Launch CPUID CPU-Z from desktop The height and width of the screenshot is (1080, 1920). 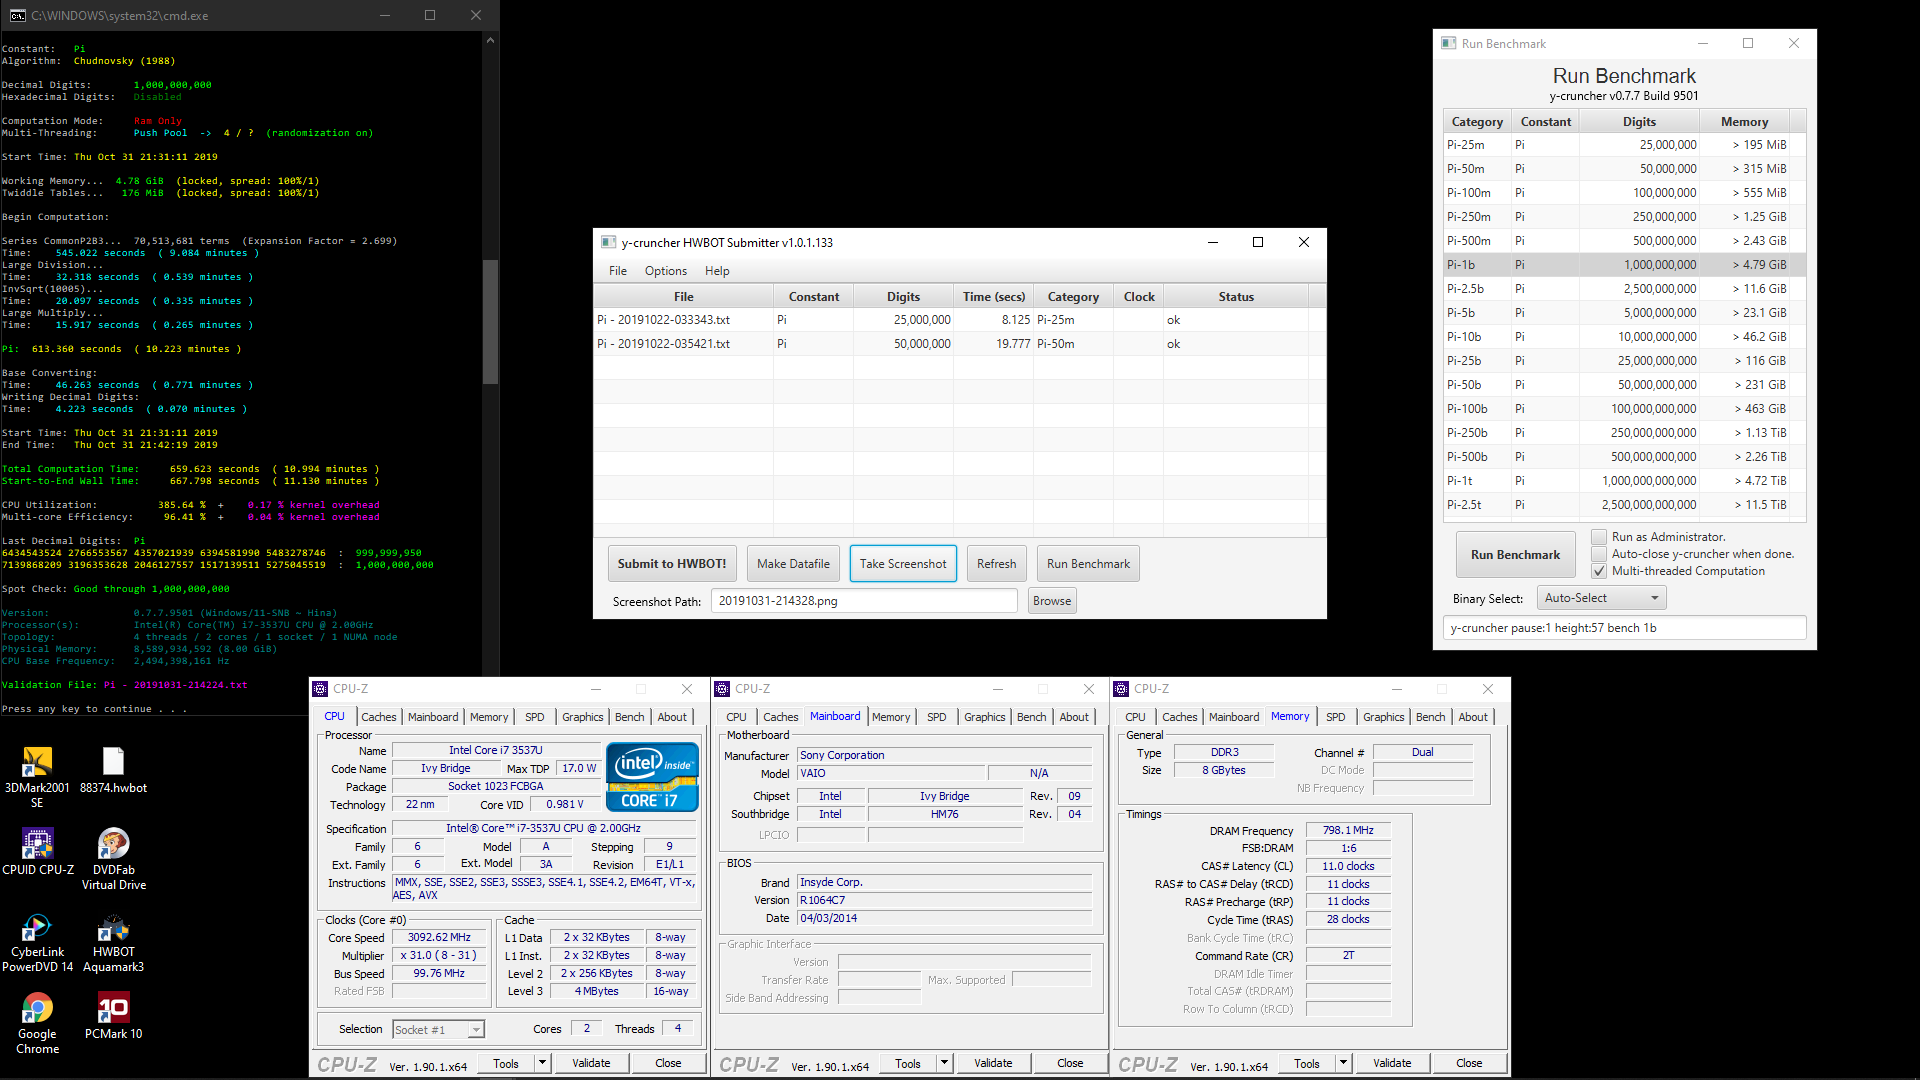click(x=37, y=852)
